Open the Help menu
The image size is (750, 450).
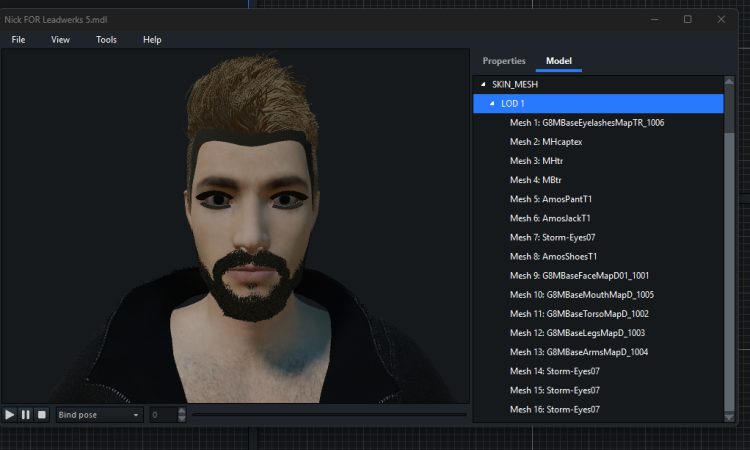152,39
